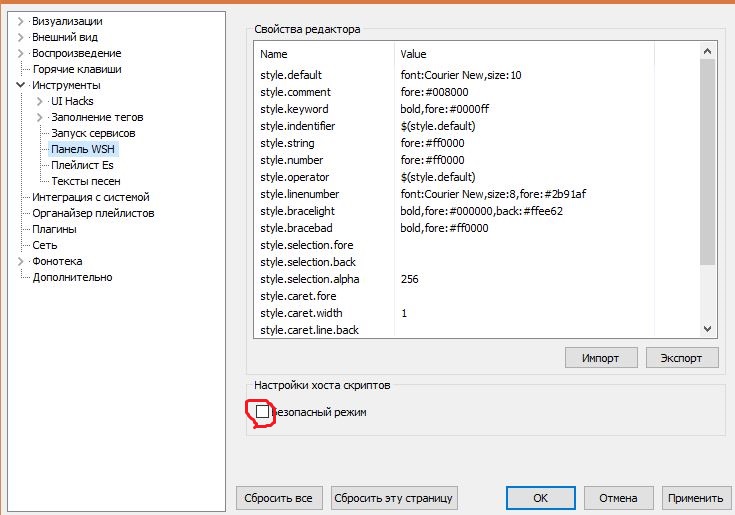This screenshot has height=515, width=735.
Task: Expand the Фонотека tree node
Action: pos(20,261)
